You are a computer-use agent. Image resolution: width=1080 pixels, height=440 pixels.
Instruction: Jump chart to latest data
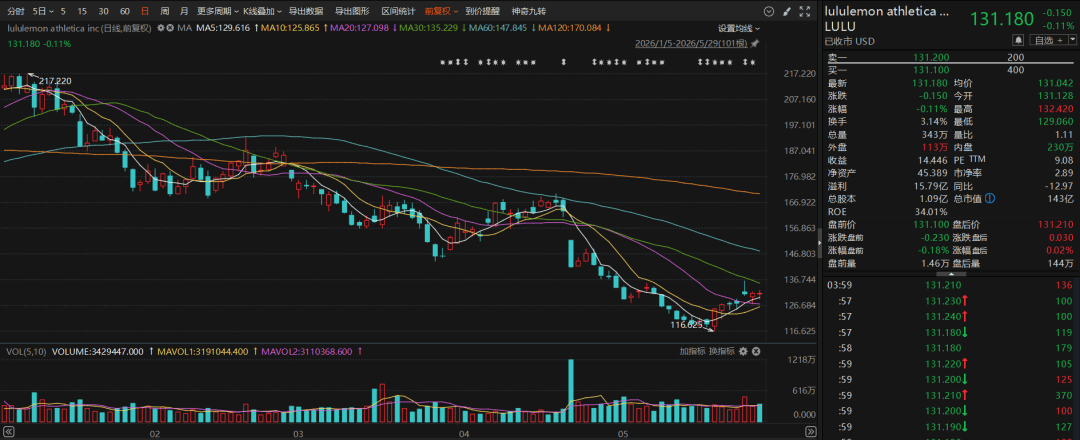[809, 432]
